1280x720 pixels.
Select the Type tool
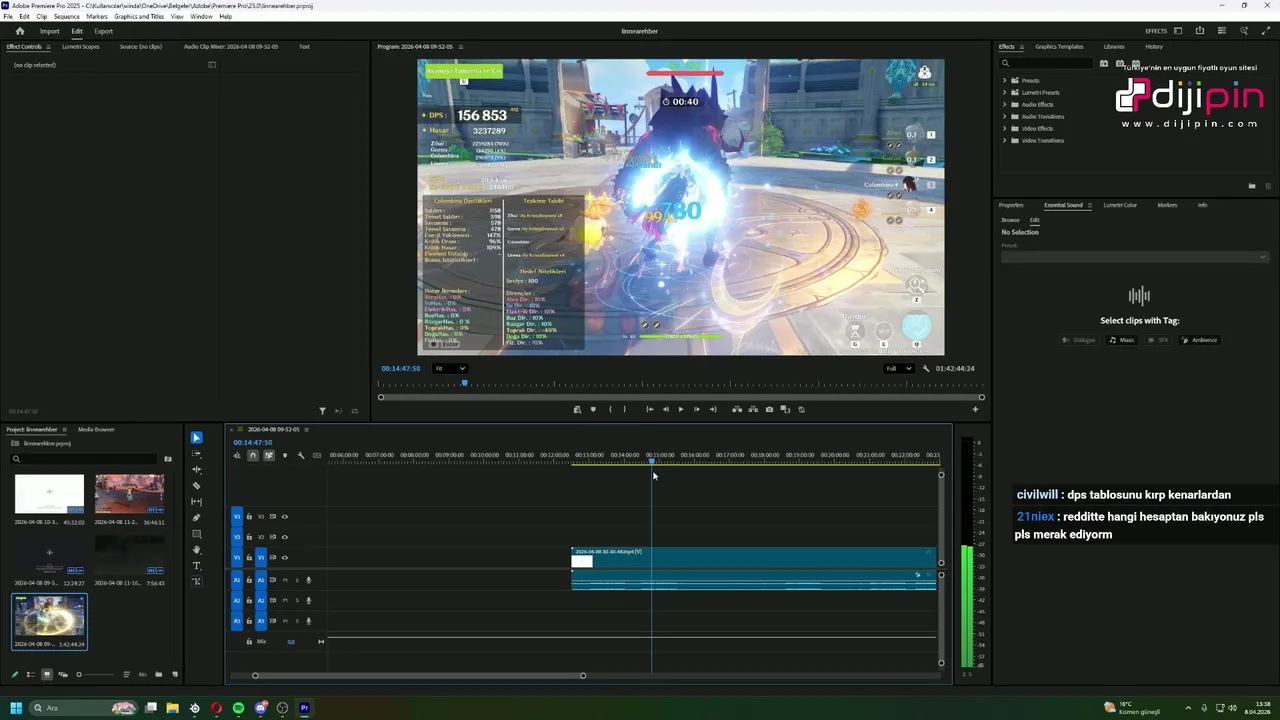(196, 566)
